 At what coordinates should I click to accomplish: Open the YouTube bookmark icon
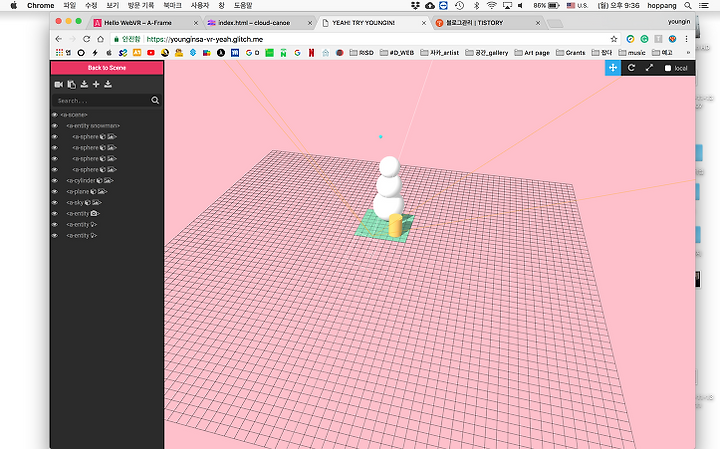pos(151,53)
